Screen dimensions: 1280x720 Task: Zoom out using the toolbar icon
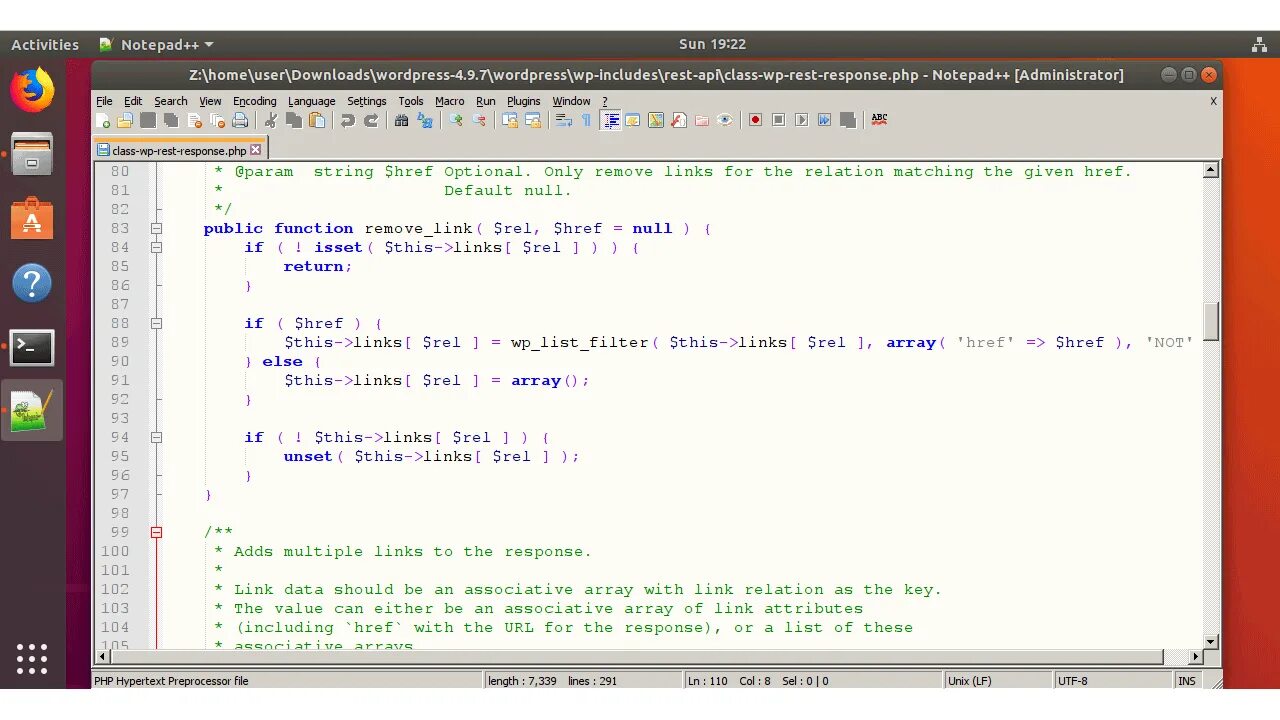tap(479, 120)
